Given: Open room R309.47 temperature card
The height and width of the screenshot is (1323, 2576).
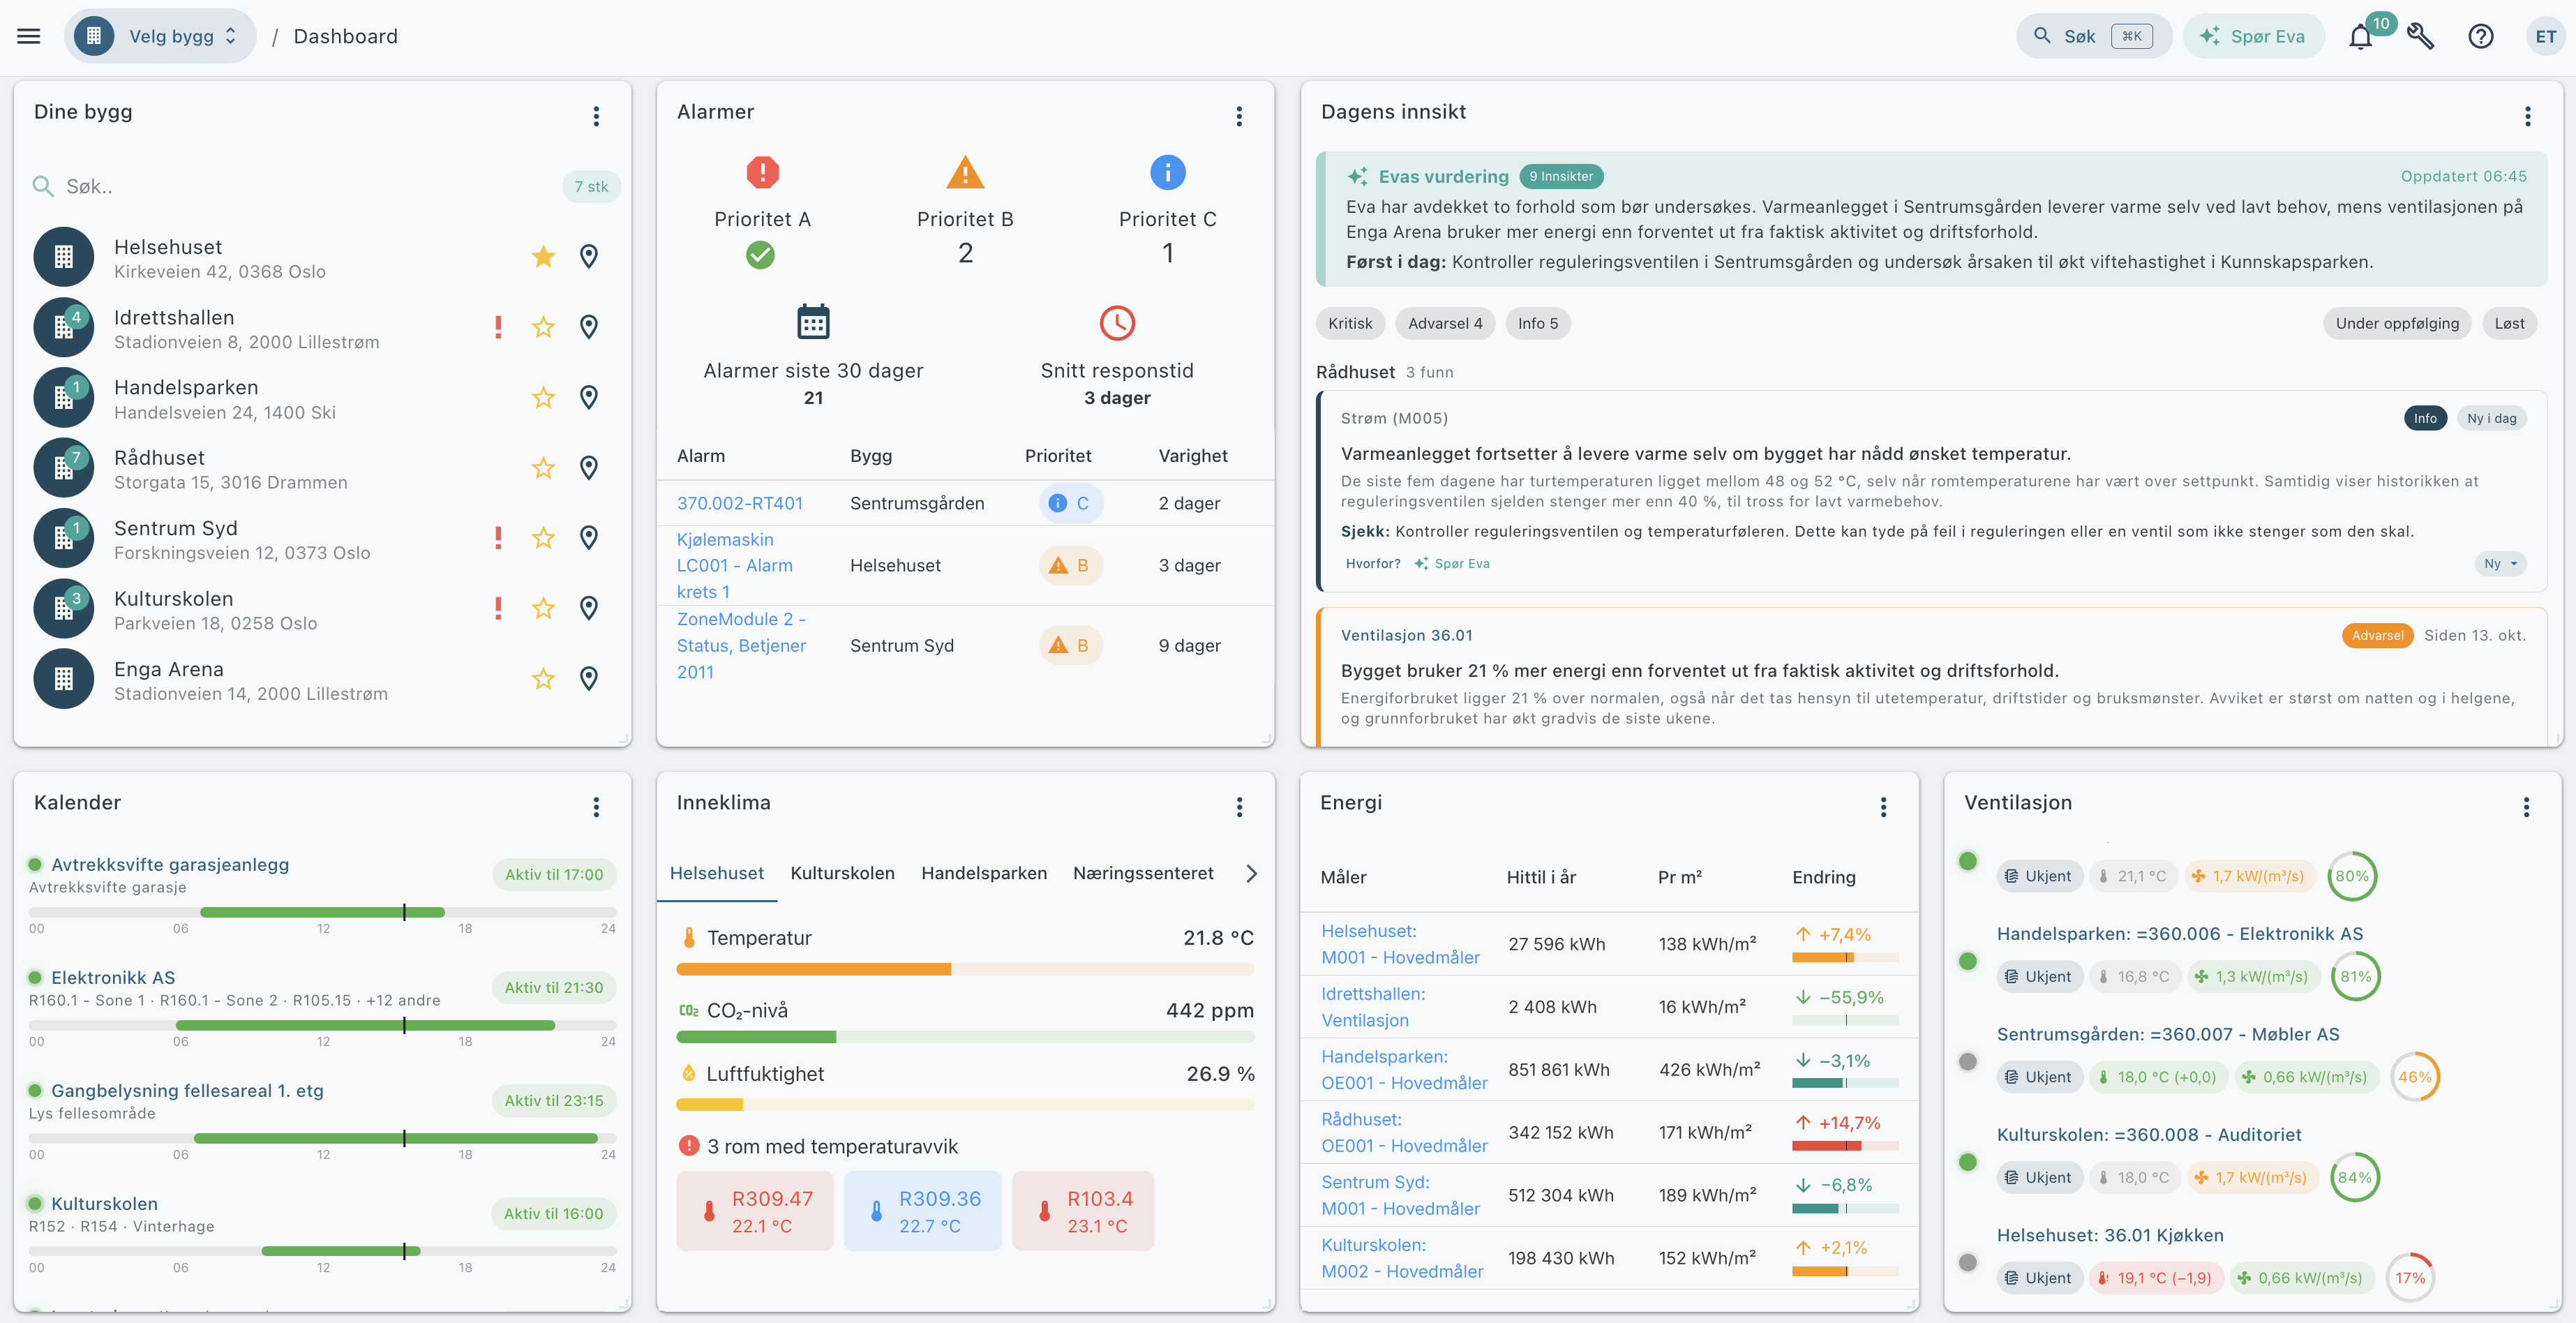Looking at the screenshot, I should click(755, 1211).
